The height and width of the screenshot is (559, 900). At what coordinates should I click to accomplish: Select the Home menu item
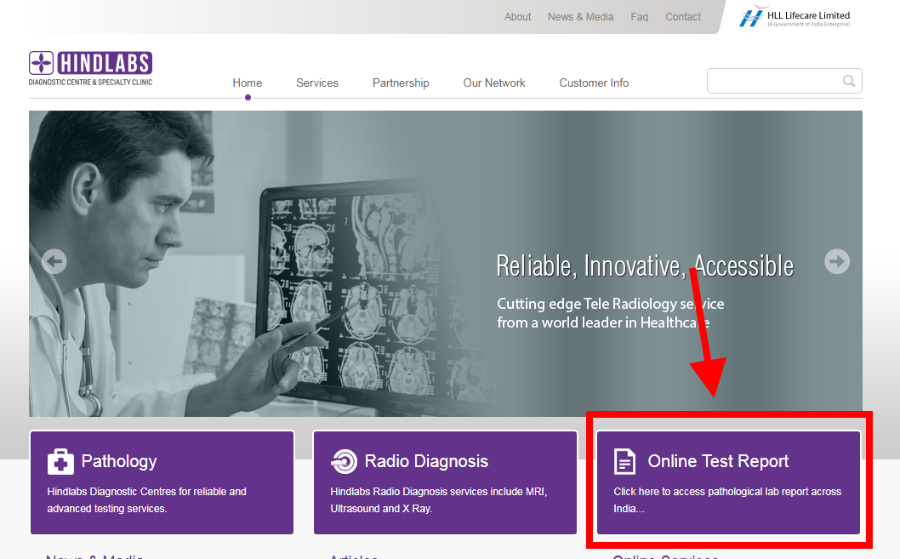click(247, 83)
